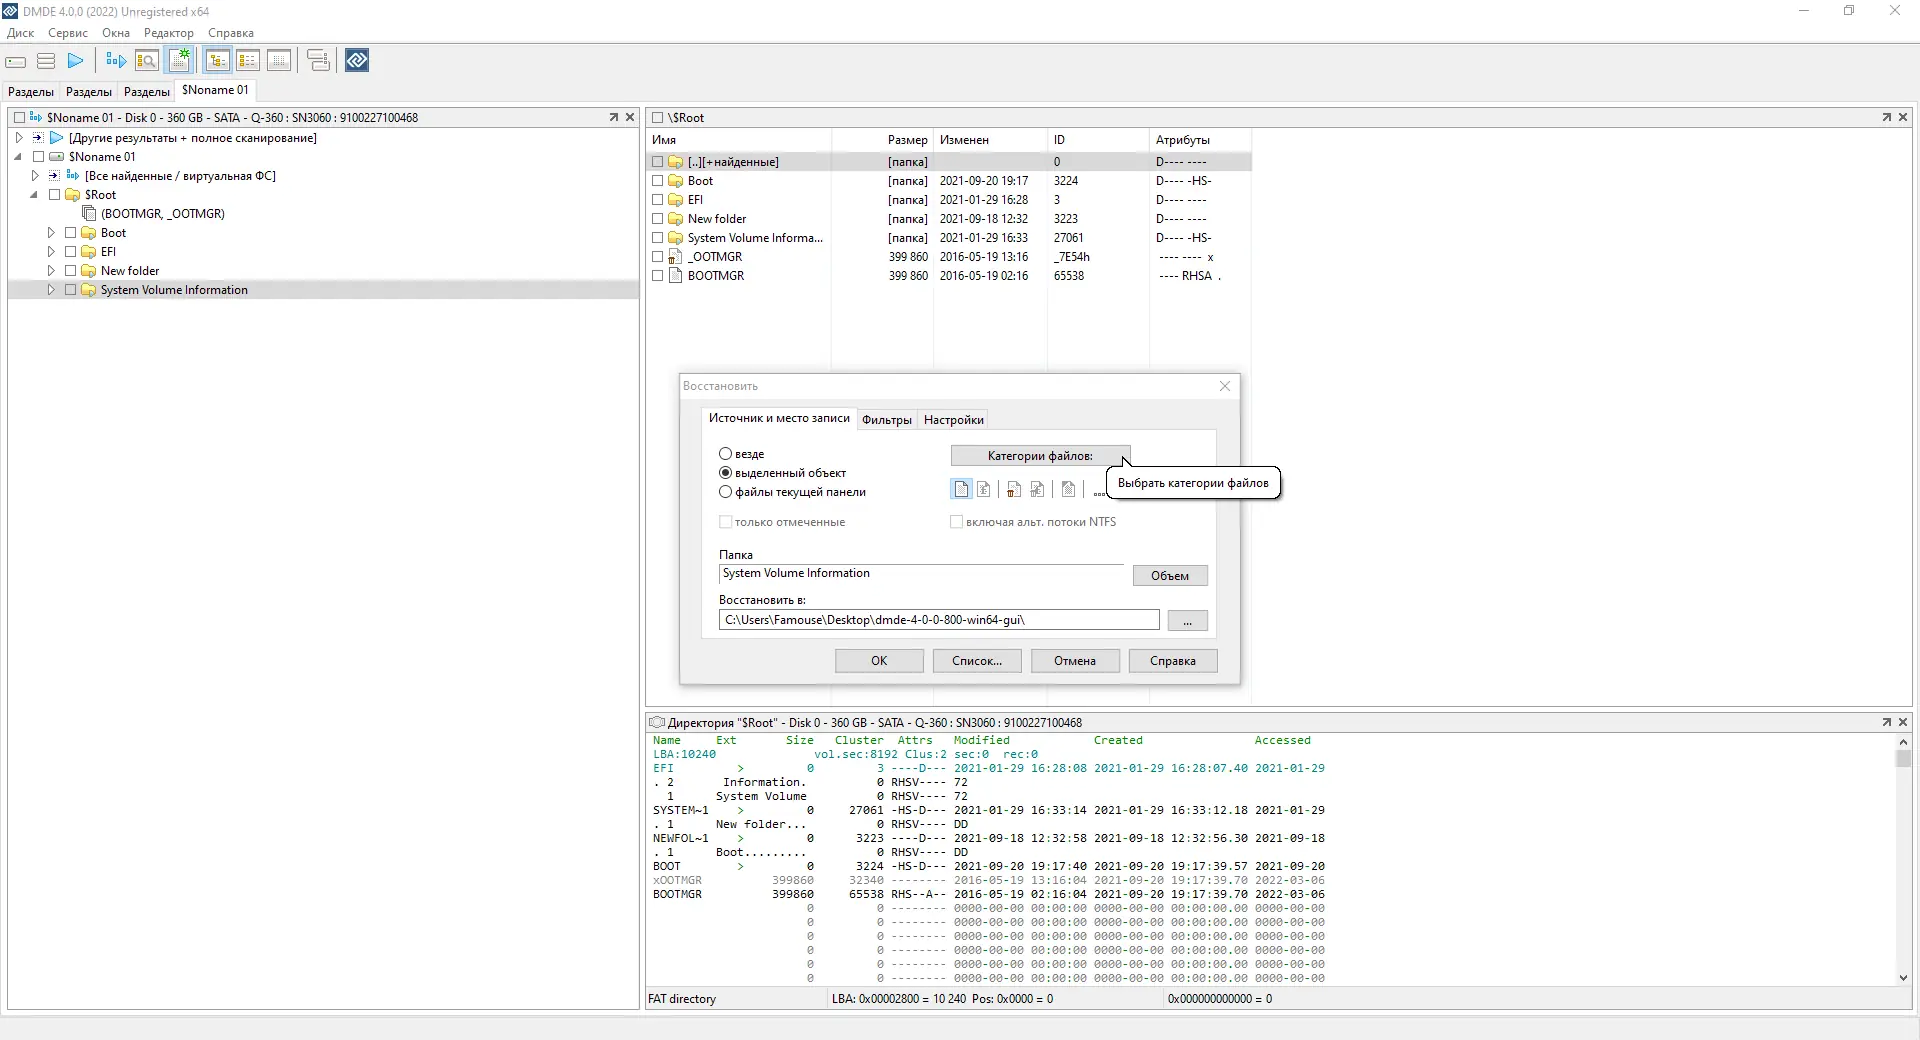Switch to the Фильтры tab

[x=886, y=420]
